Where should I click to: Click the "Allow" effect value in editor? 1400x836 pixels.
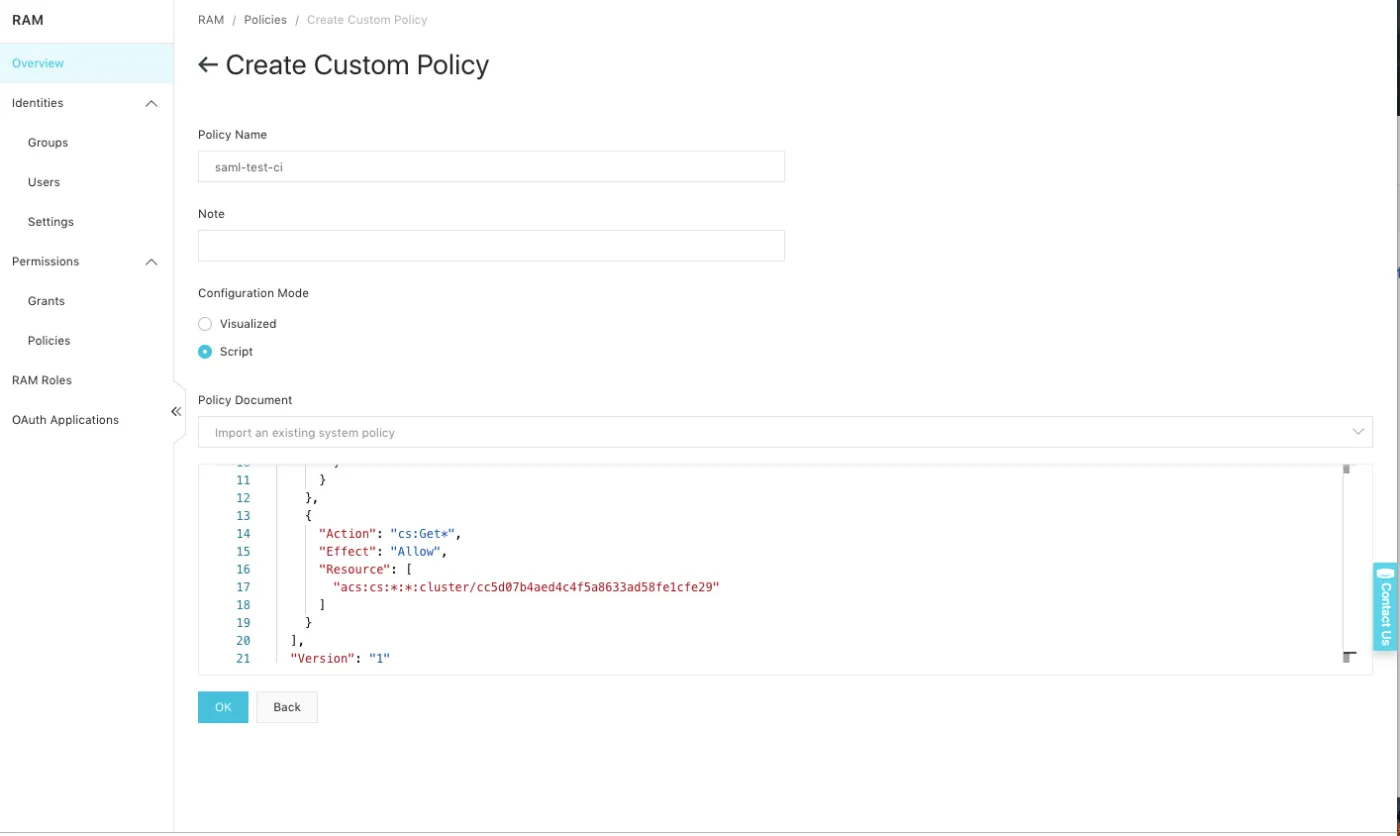click(415, 552)
